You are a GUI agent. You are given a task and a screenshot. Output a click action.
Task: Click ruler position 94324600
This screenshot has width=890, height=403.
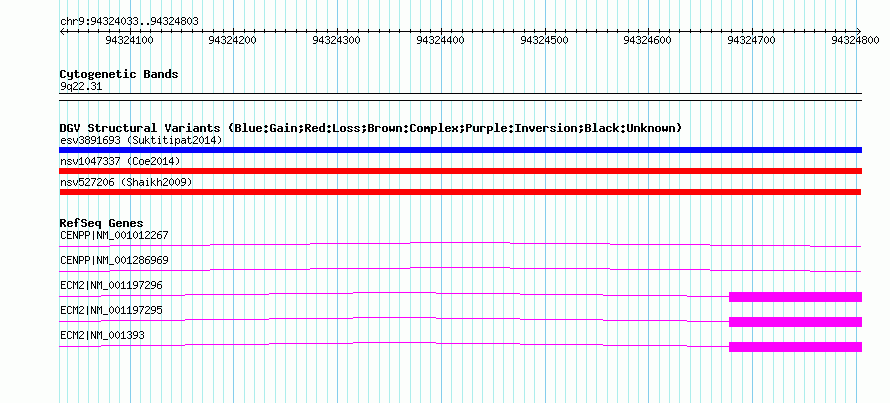coord(648,40)
